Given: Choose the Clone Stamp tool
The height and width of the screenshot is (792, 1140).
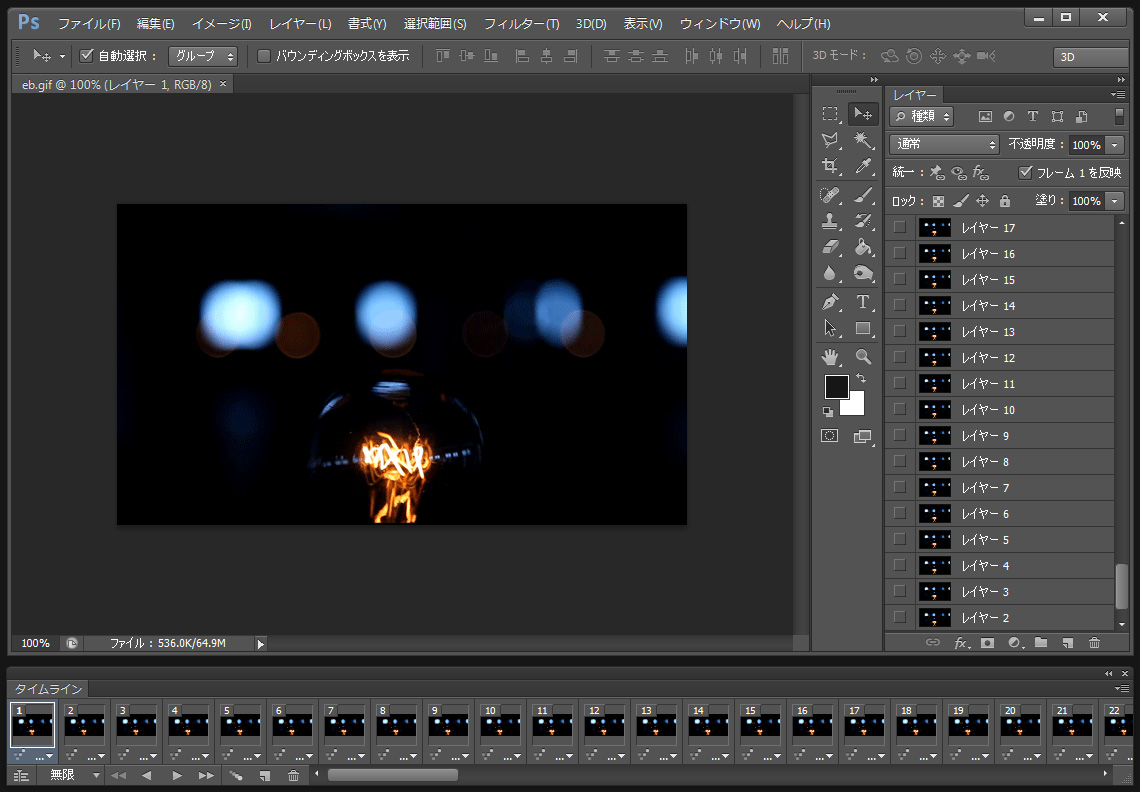Looking at the screenshot, I should (x=830, y=221).
